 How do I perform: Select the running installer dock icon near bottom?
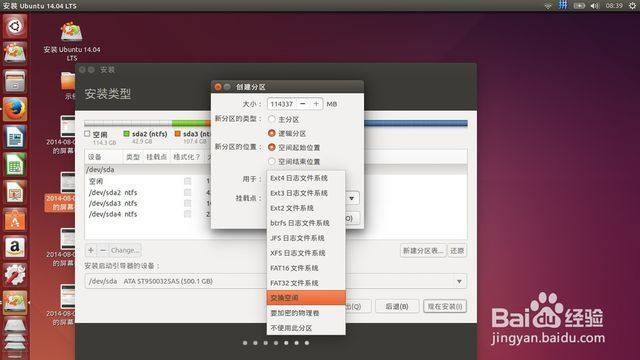point(15,303)
